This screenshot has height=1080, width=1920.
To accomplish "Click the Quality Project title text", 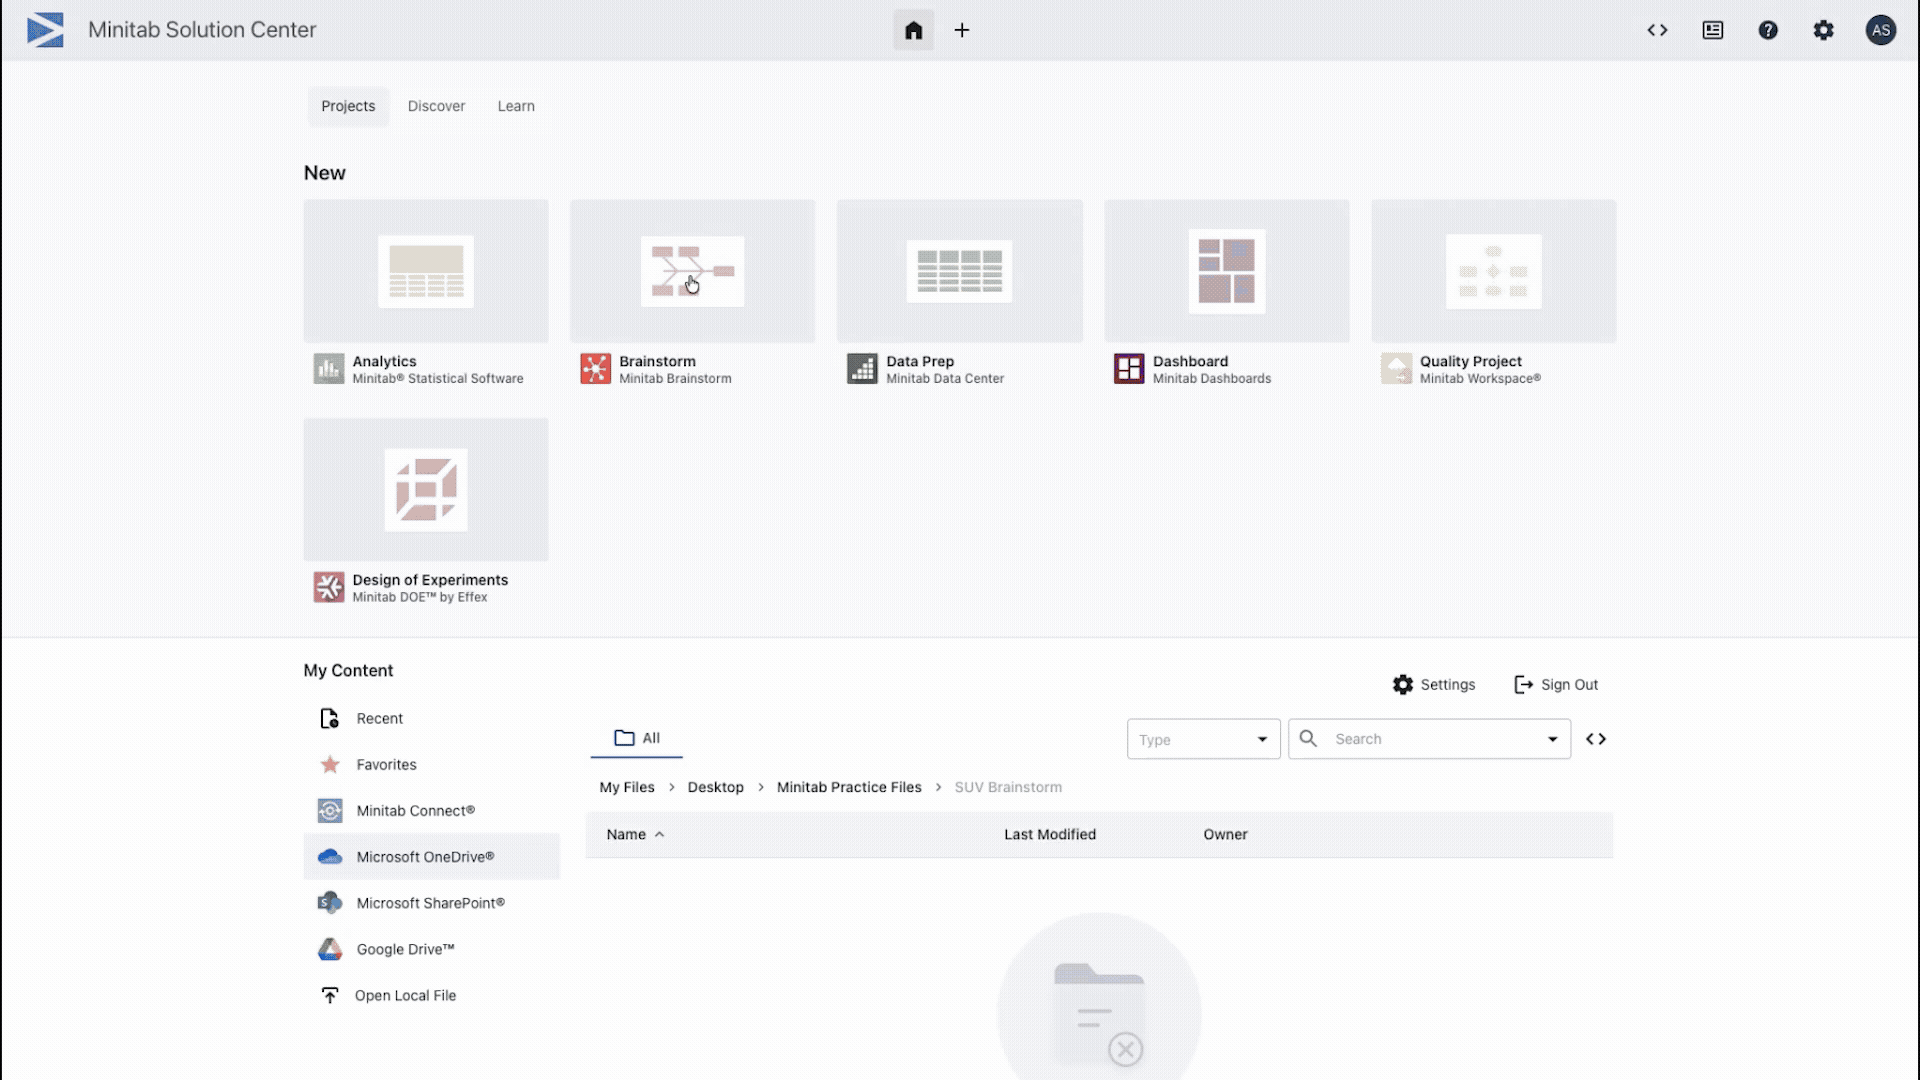I will [x=1471, y=361].
